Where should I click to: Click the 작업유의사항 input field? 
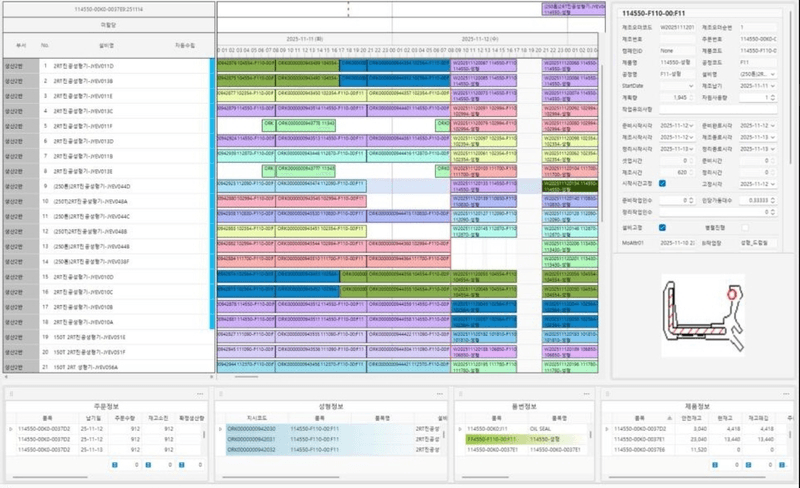718,109
